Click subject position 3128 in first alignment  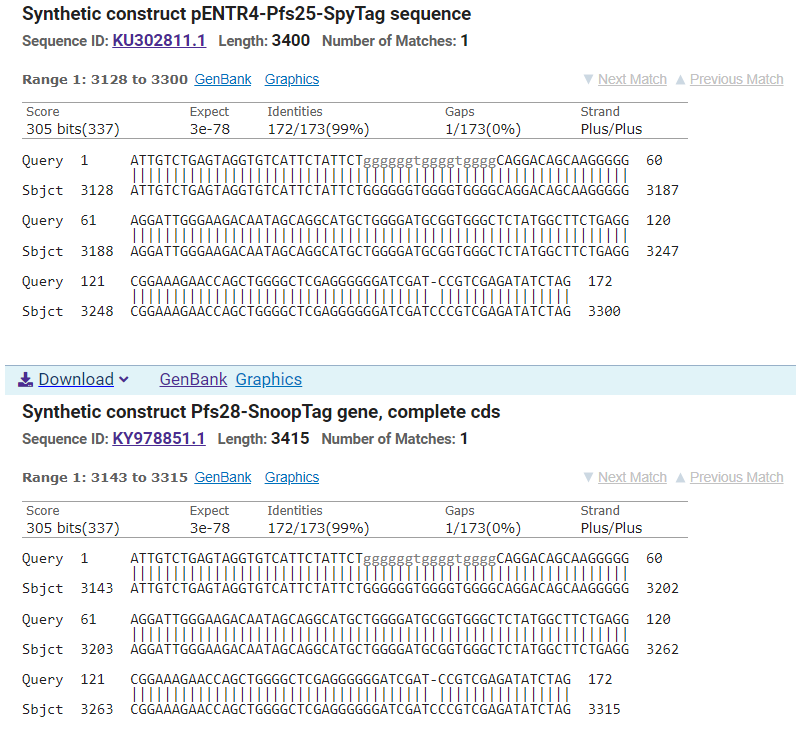click(97, 191)
